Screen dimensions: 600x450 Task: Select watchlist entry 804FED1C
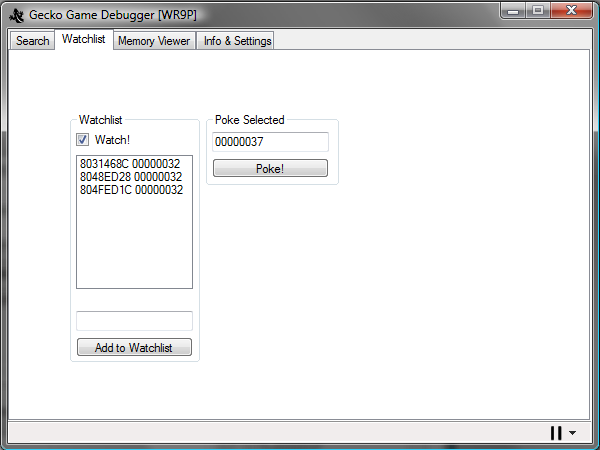130,190
